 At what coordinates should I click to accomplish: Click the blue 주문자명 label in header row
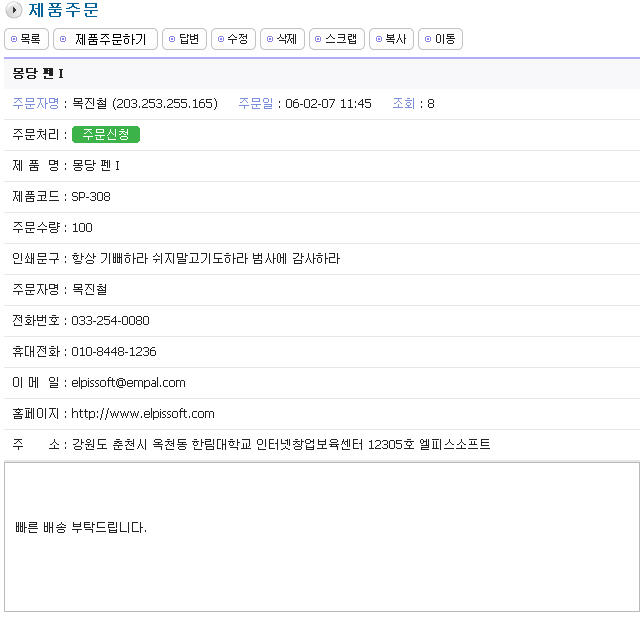pyautogui.click(x=35, y=103)
